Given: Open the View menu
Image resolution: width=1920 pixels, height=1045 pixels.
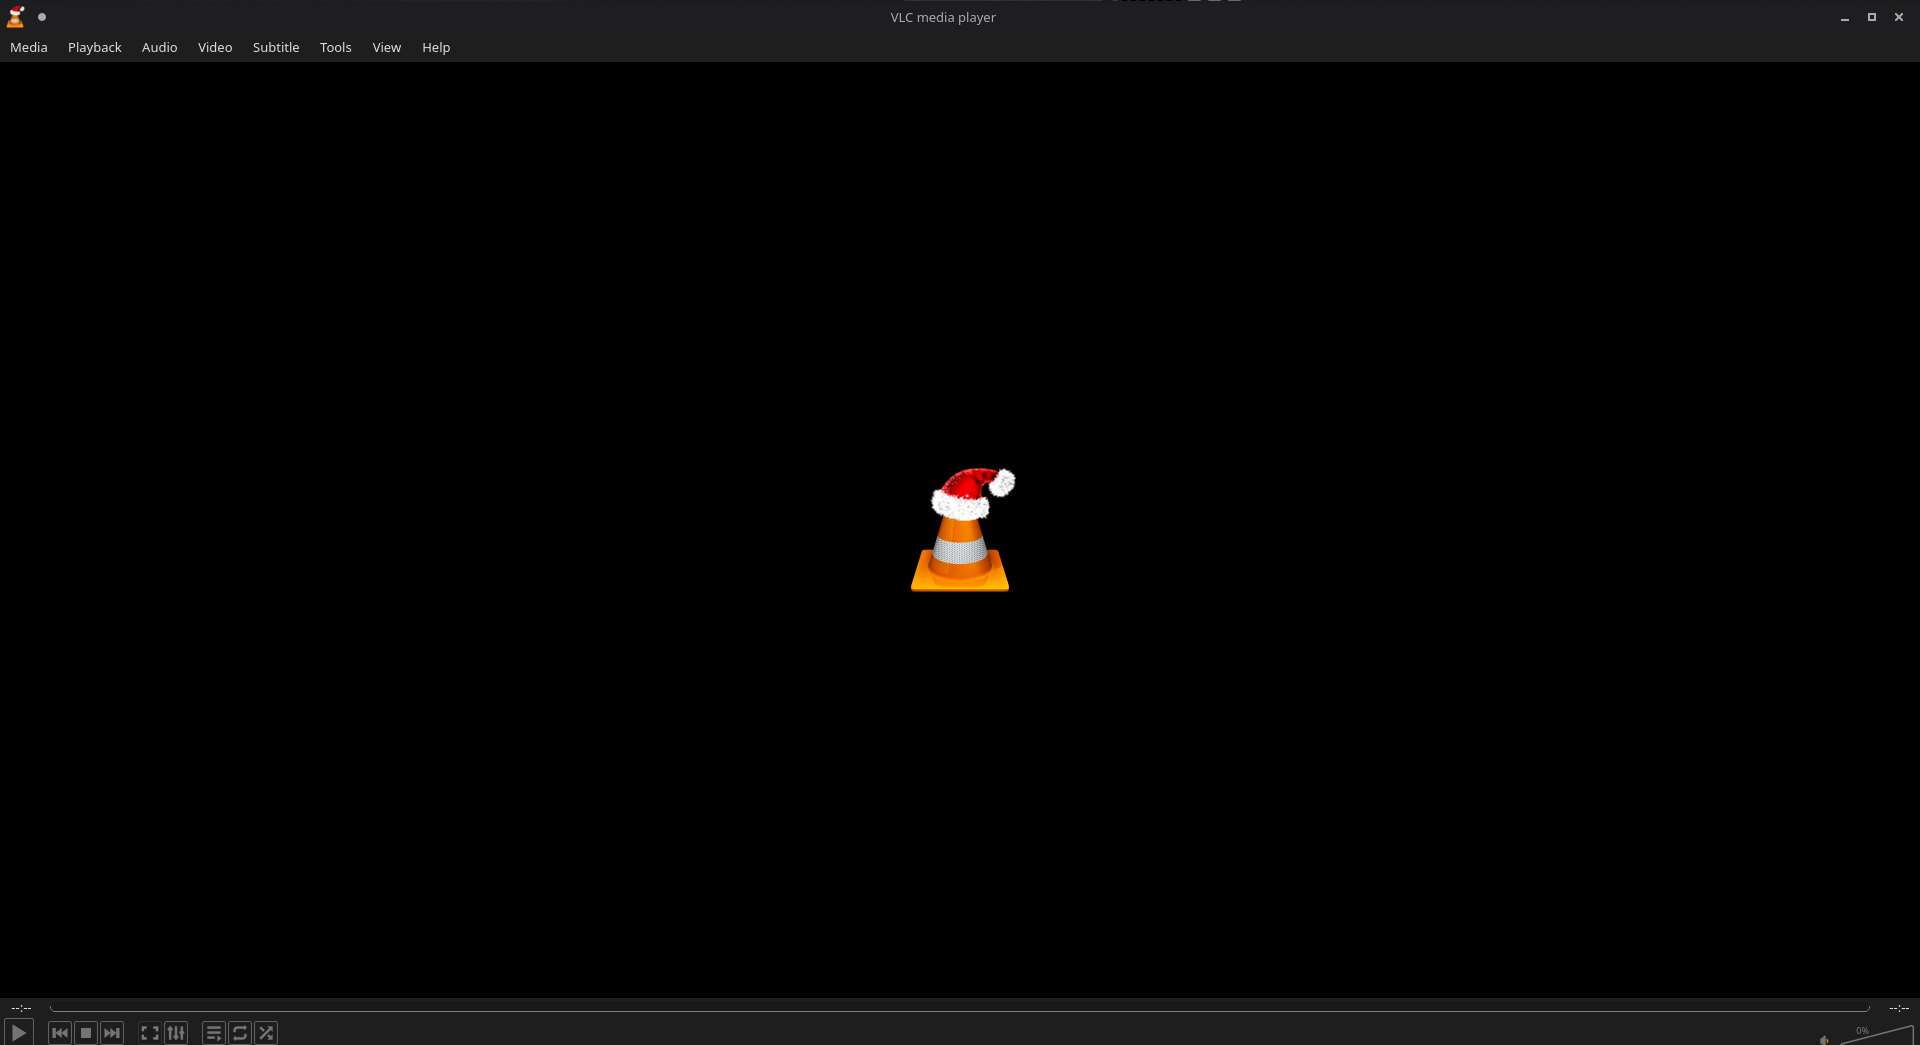Looking at the screenshot, I should 387,47.
